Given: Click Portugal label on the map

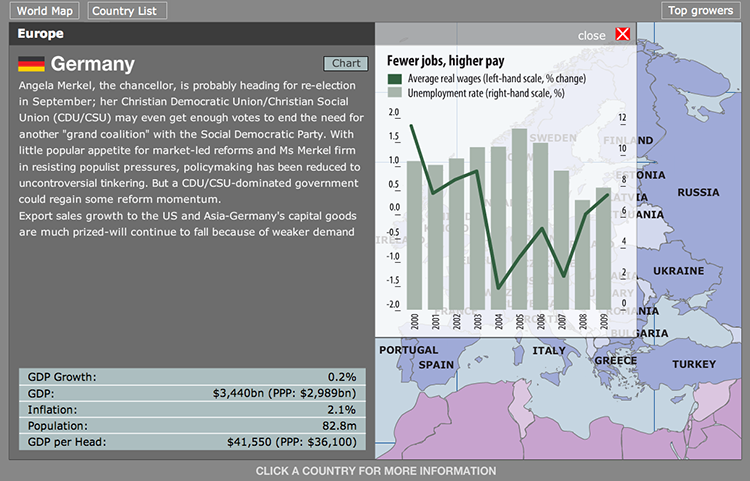Looking at the screenshot, I should 408,350.
